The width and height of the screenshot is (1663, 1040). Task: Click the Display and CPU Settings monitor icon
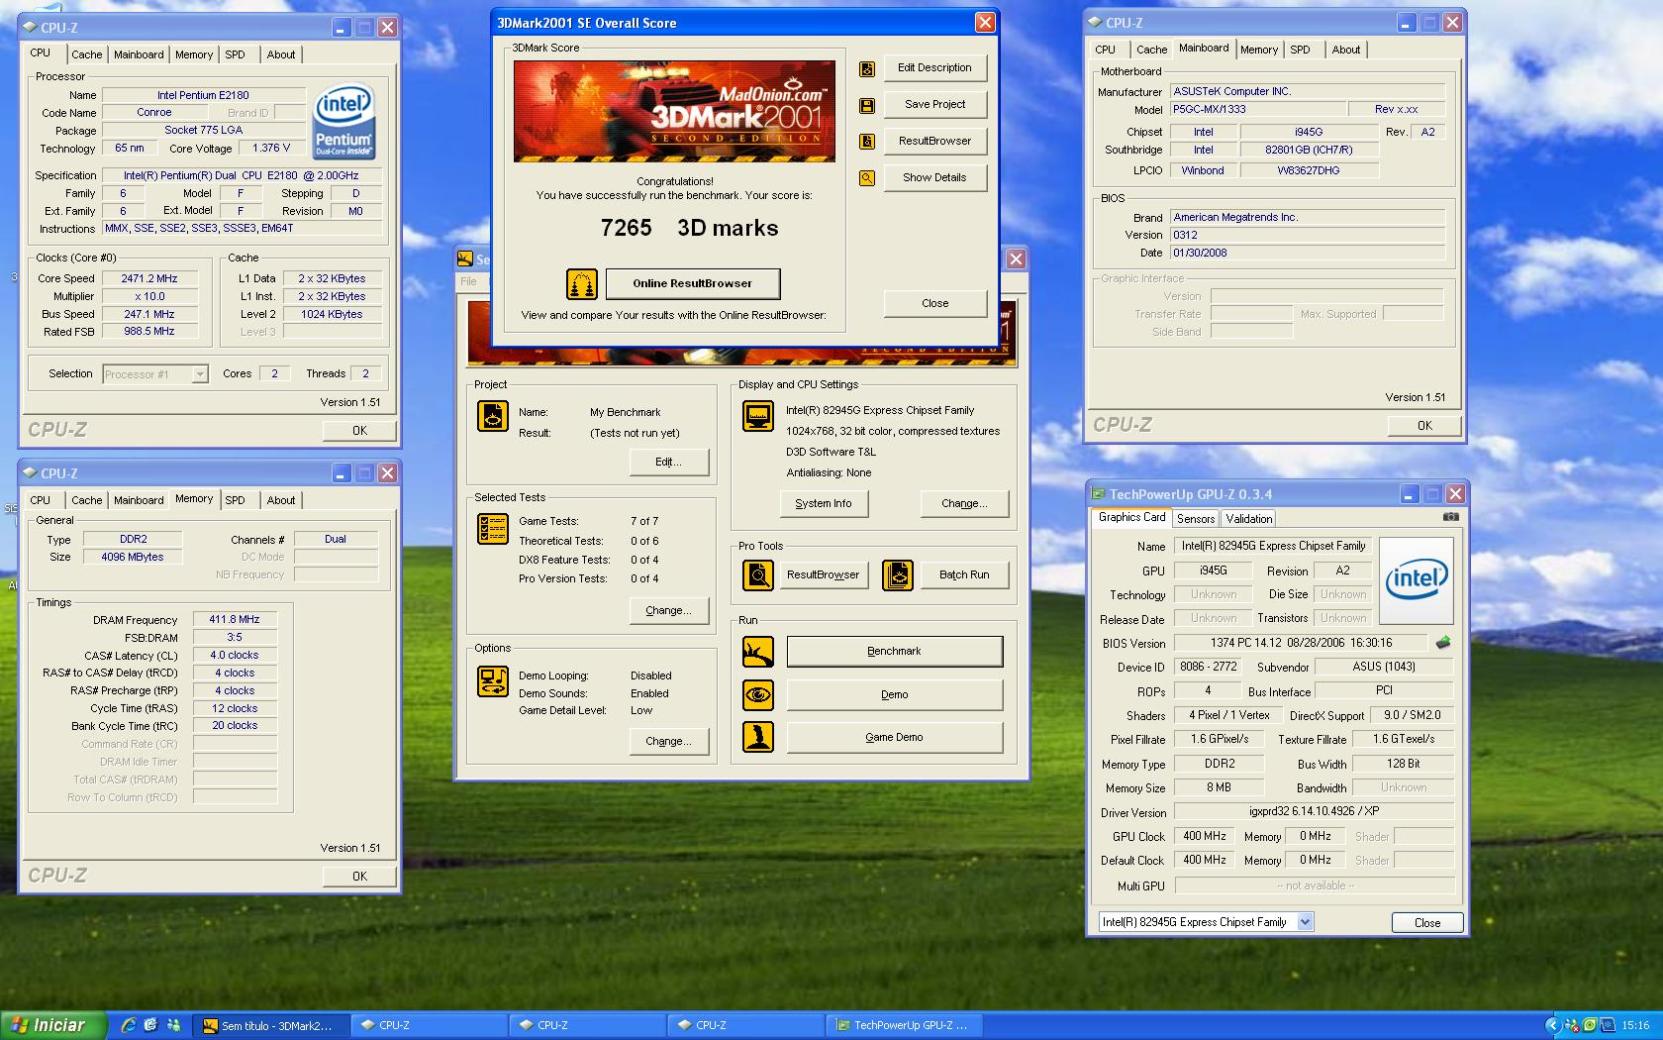tap(758, 416)
